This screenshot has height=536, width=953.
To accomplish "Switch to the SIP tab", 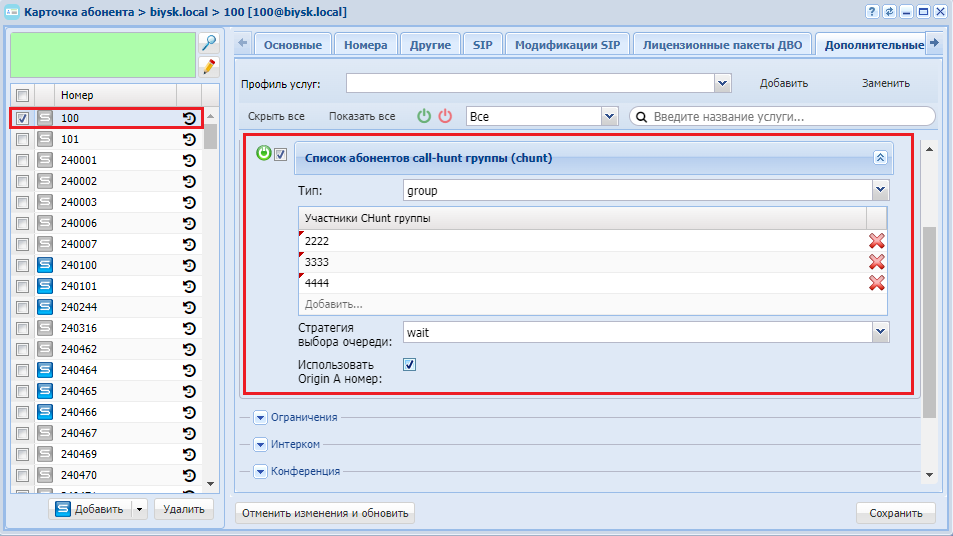I will (482, 45).
